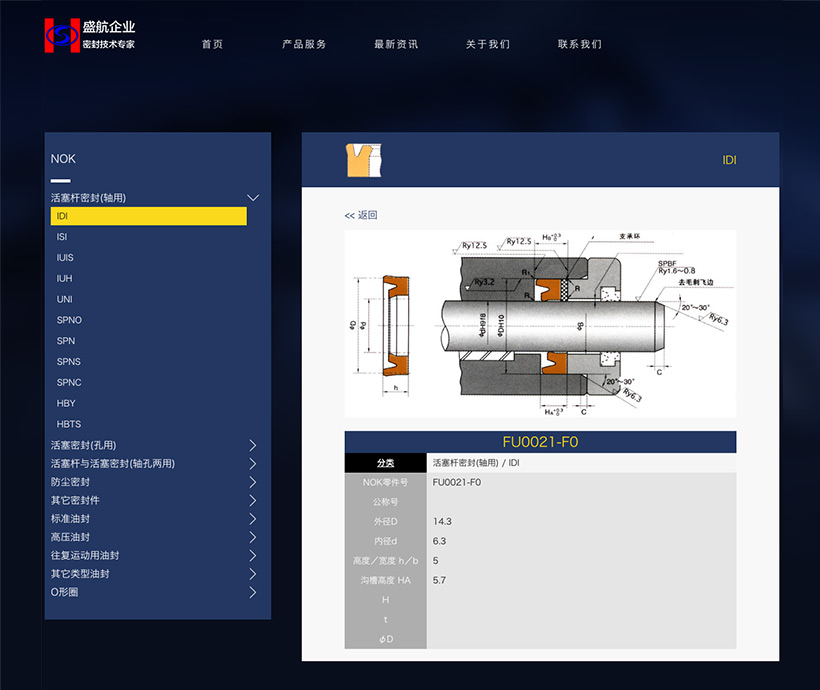The image size is (820, 690).
Task: Open the 首页 menu item
Action: tap(212, 44)
